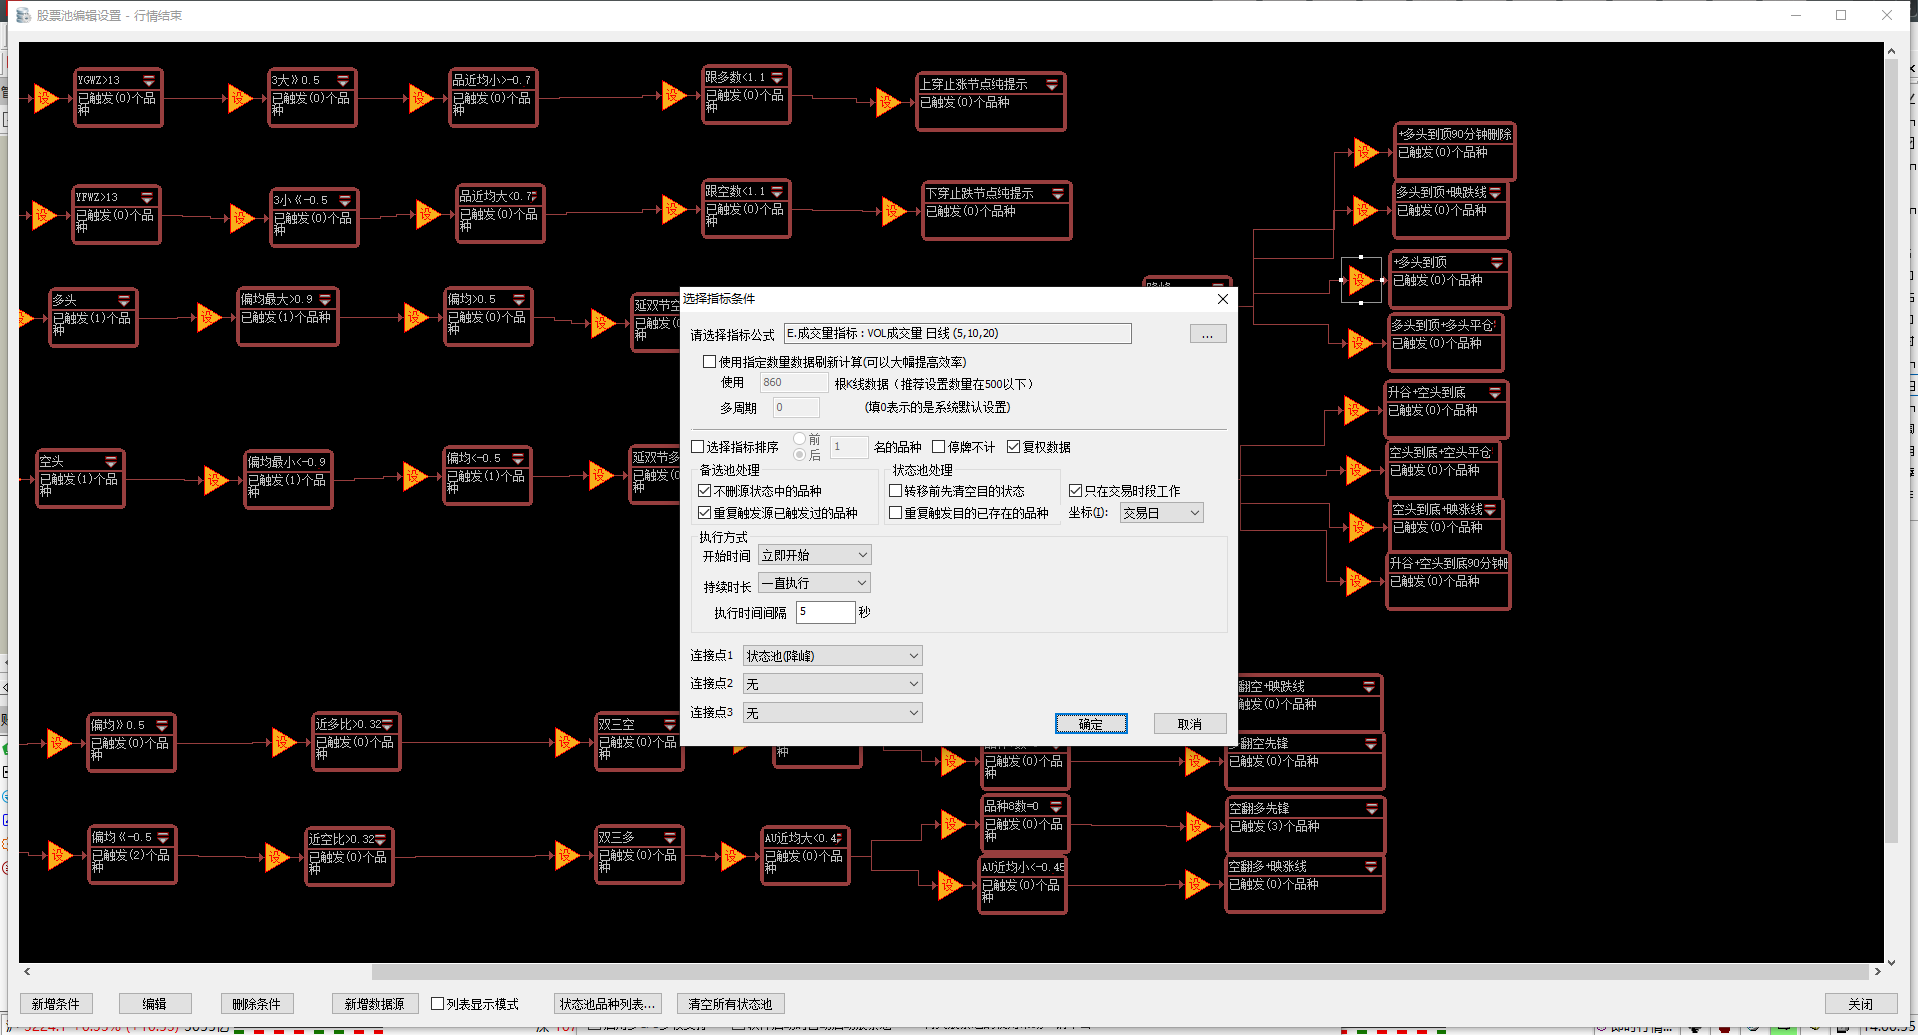1918x1035 pixels.
Task: Click the 执行时间间隔 seconds input field
Action: (x=825, y=612)
